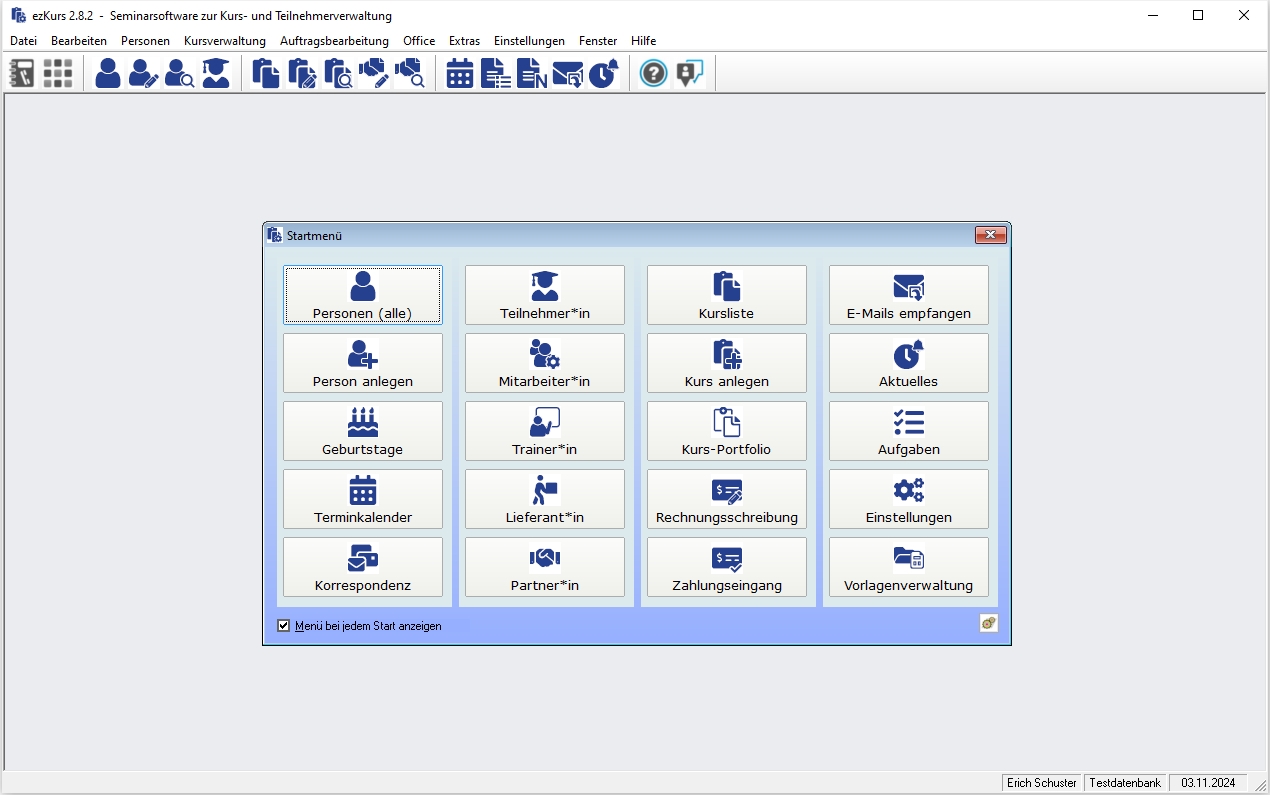Click the search course clipboard toolbar icon
The width and height of the screenshot is (1270, 795).
[x=338, y=73]
